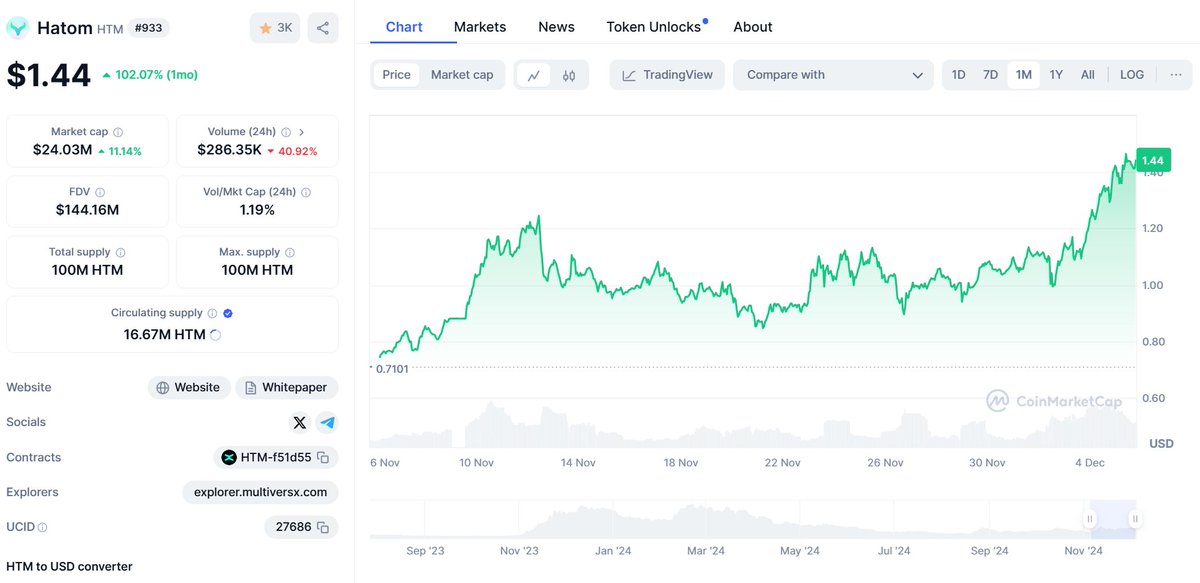Click the circulating supply progress ring

(x=215, y=335)
